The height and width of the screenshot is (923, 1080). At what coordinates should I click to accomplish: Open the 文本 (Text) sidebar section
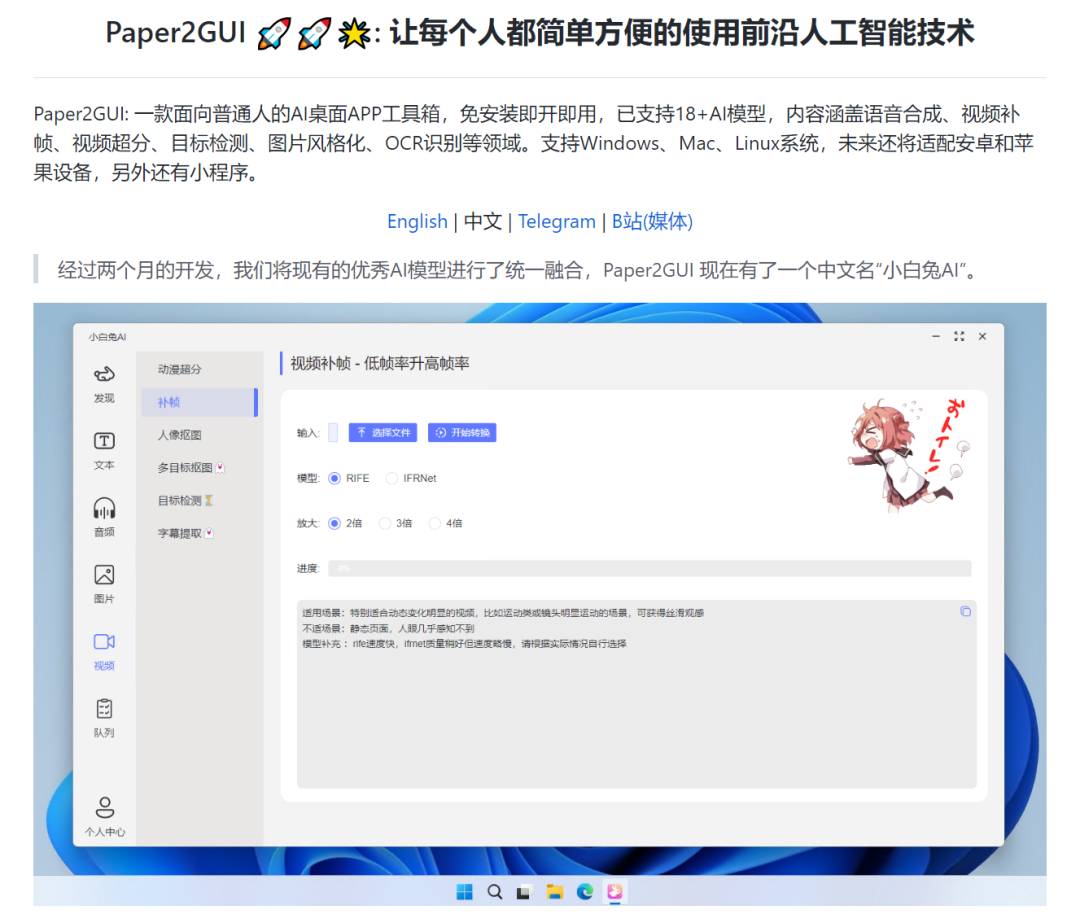[x=104, y=450]
